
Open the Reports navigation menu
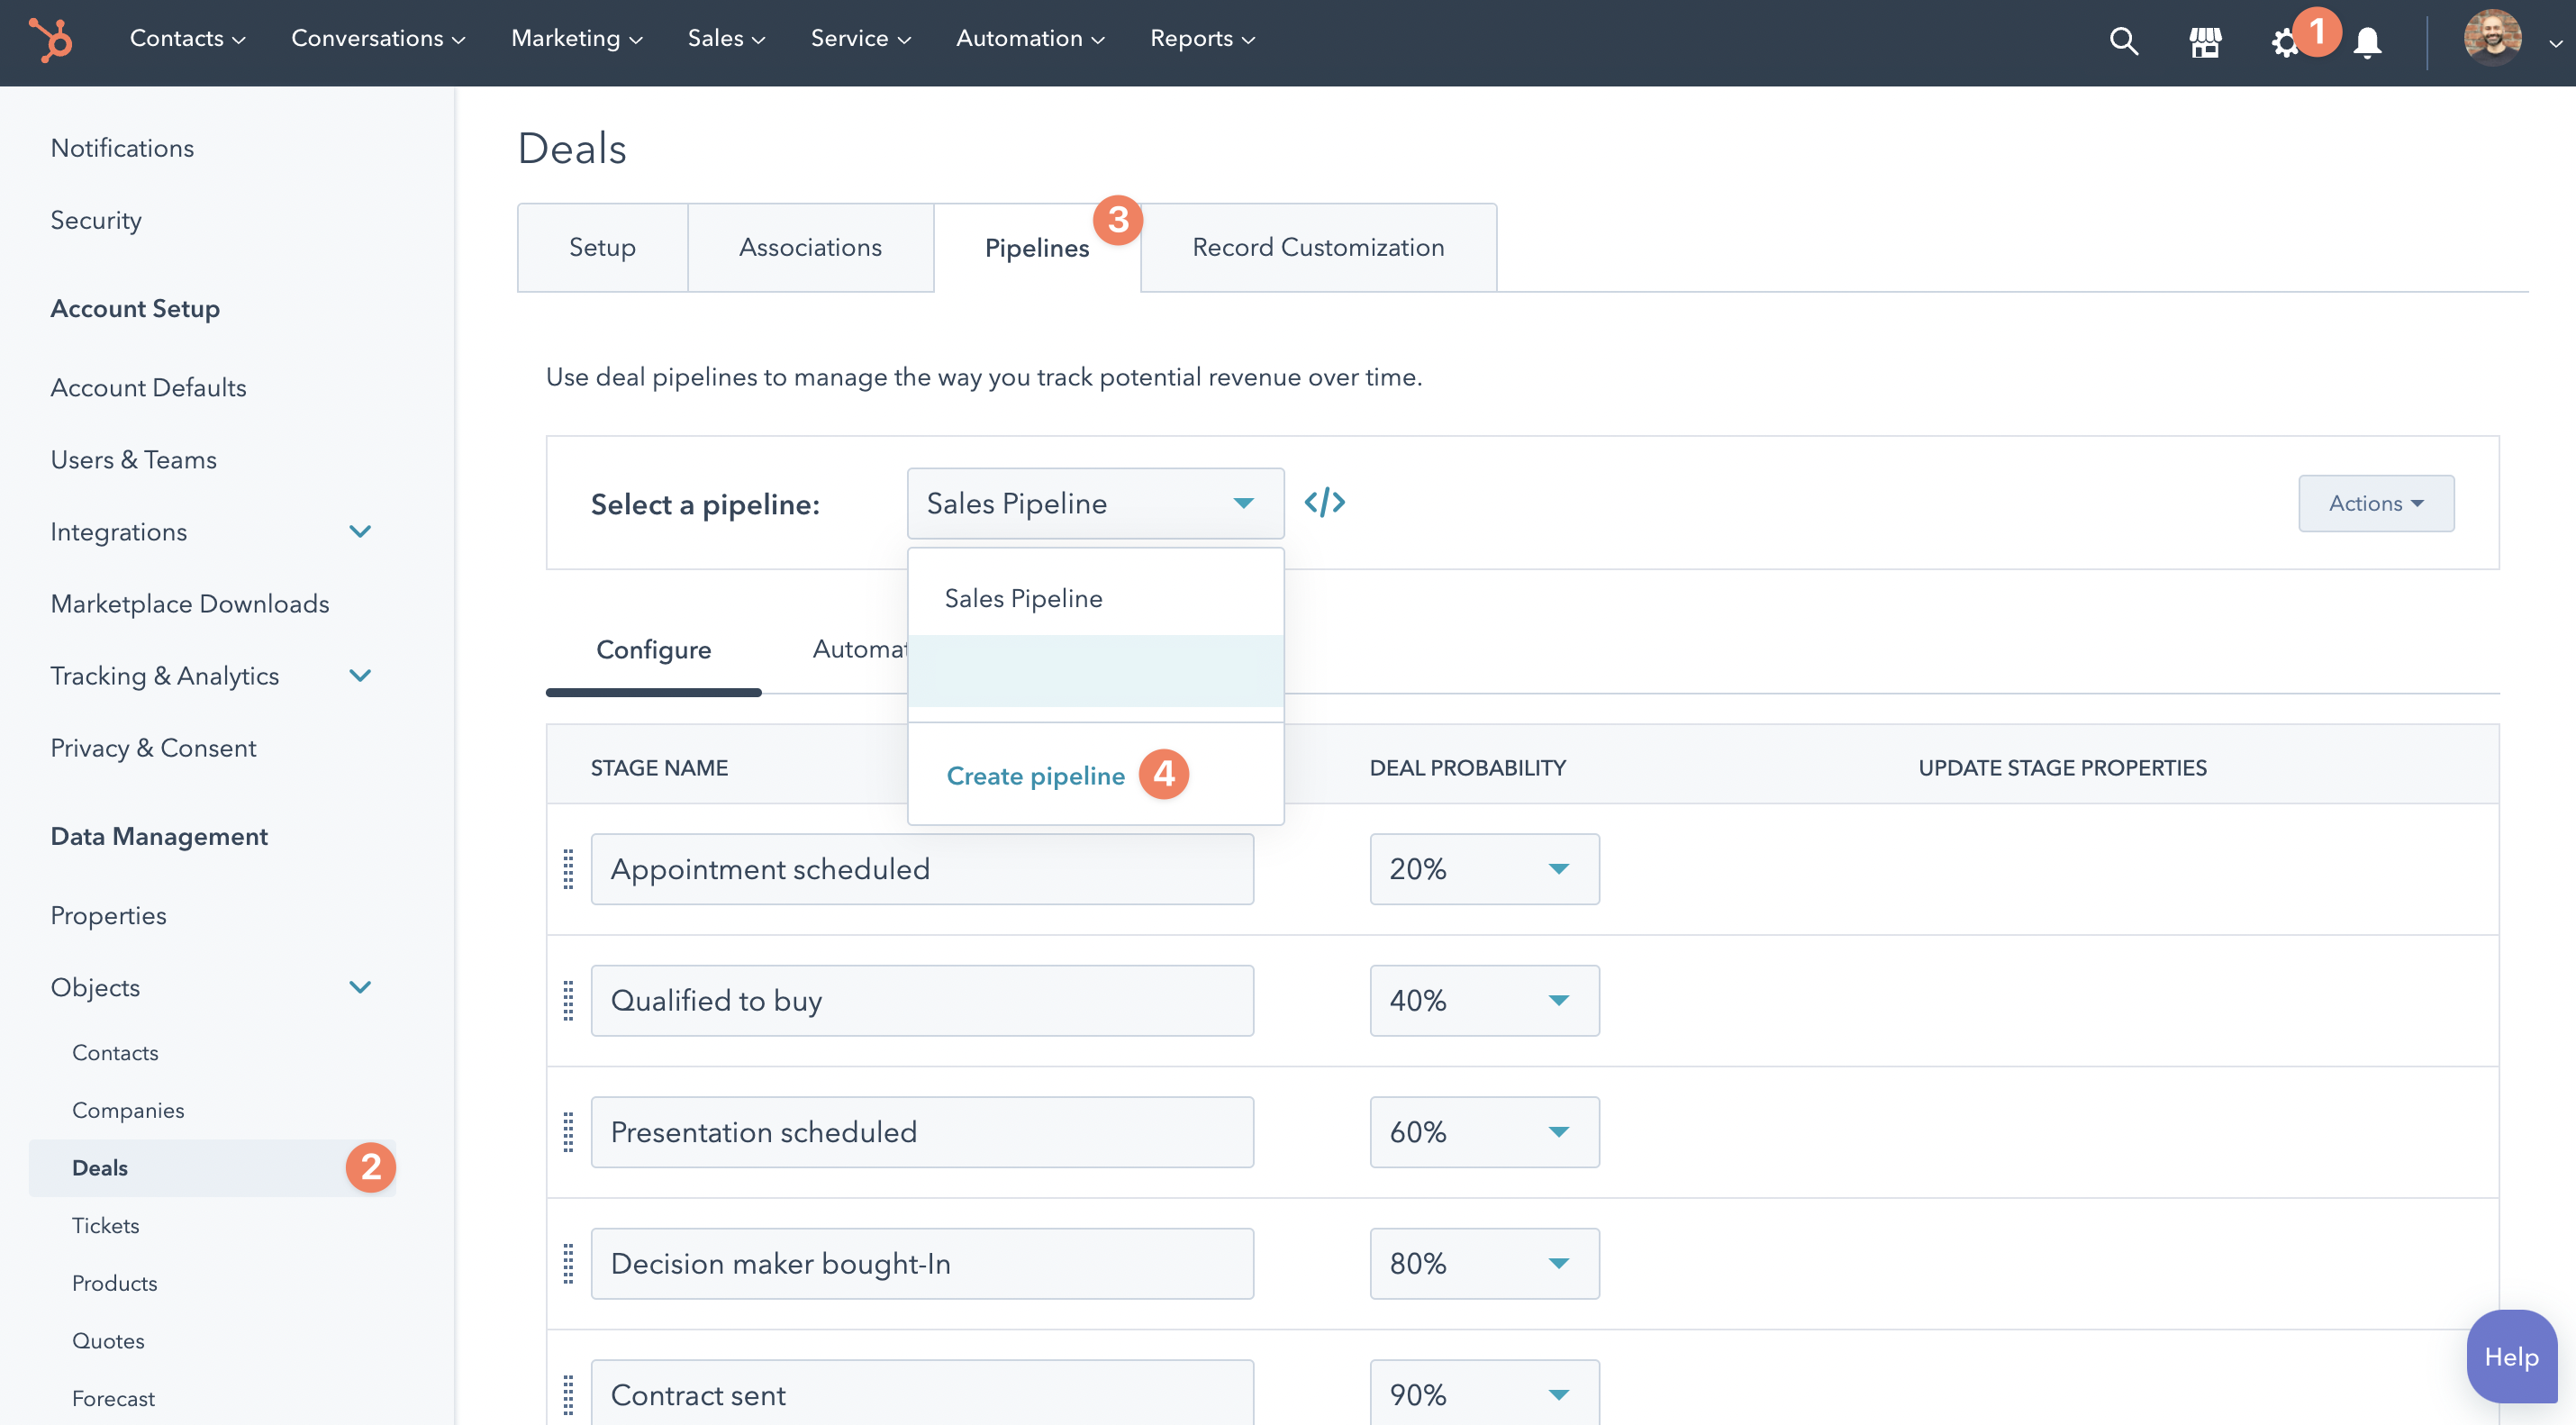click(1201, 38)
